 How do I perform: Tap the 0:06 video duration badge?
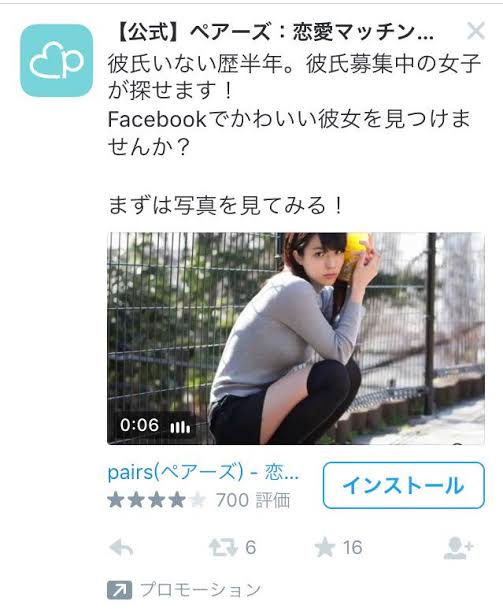tap(139, 425)
